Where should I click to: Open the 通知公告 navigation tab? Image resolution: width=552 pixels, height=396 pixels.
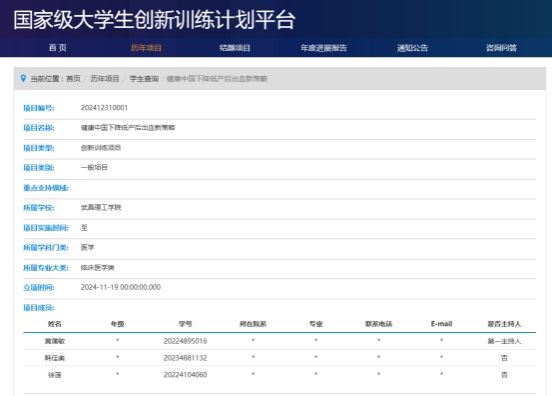(412, 48)
